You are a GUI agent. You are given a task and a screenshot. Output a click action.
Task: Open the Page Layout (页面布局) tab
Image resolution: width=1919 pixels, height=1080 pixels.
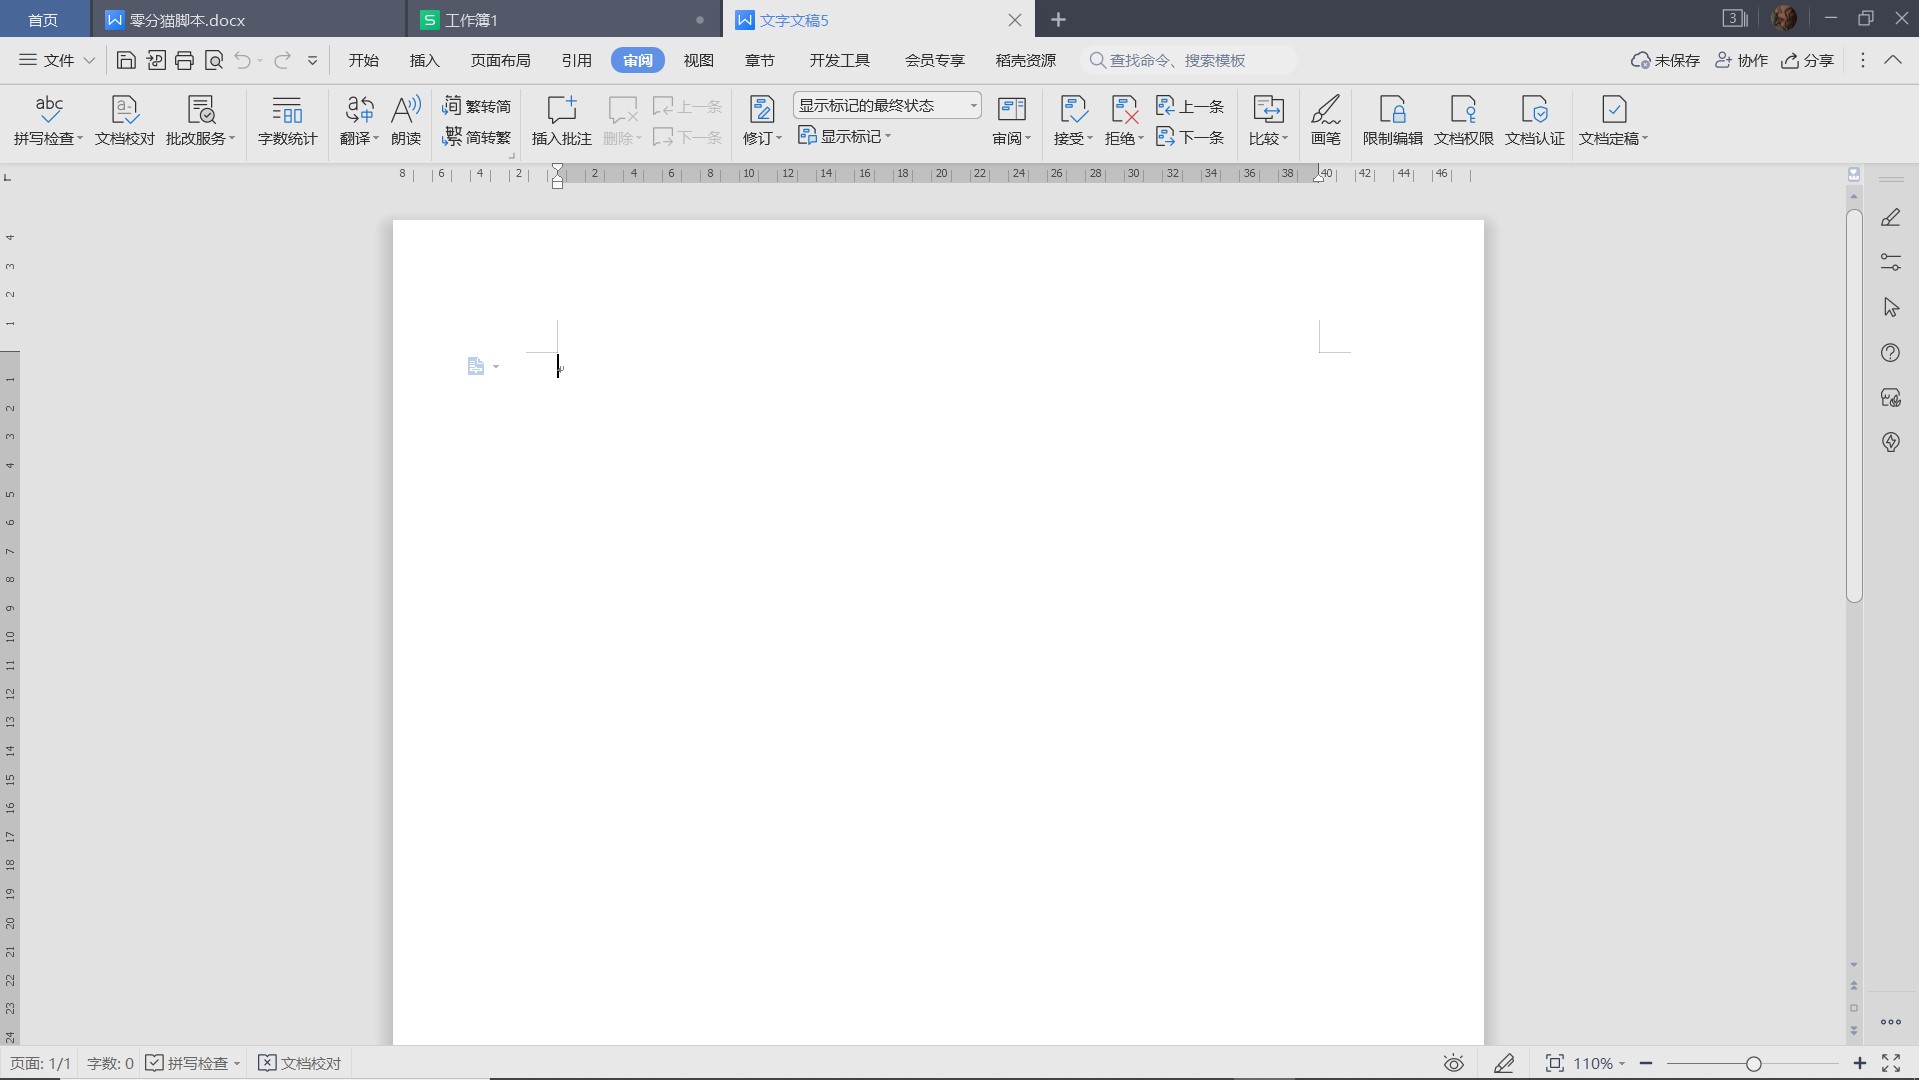pyautogui.click(x=500, y=61)
